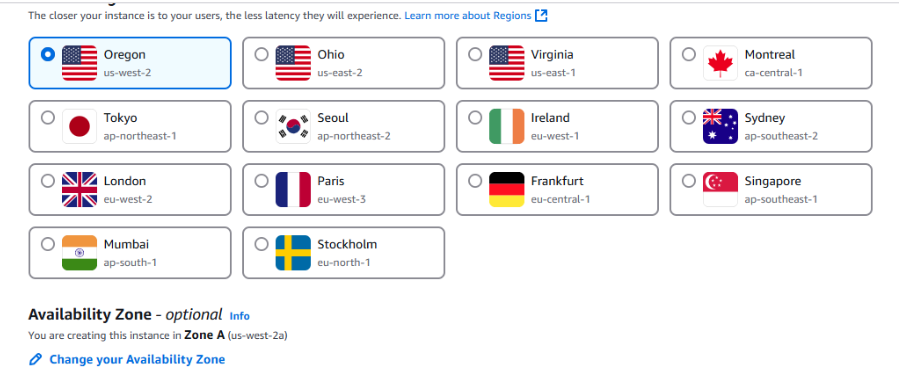
Task: Select the Ohio us-east-2 radio button
Action: [x=261, y=54]
